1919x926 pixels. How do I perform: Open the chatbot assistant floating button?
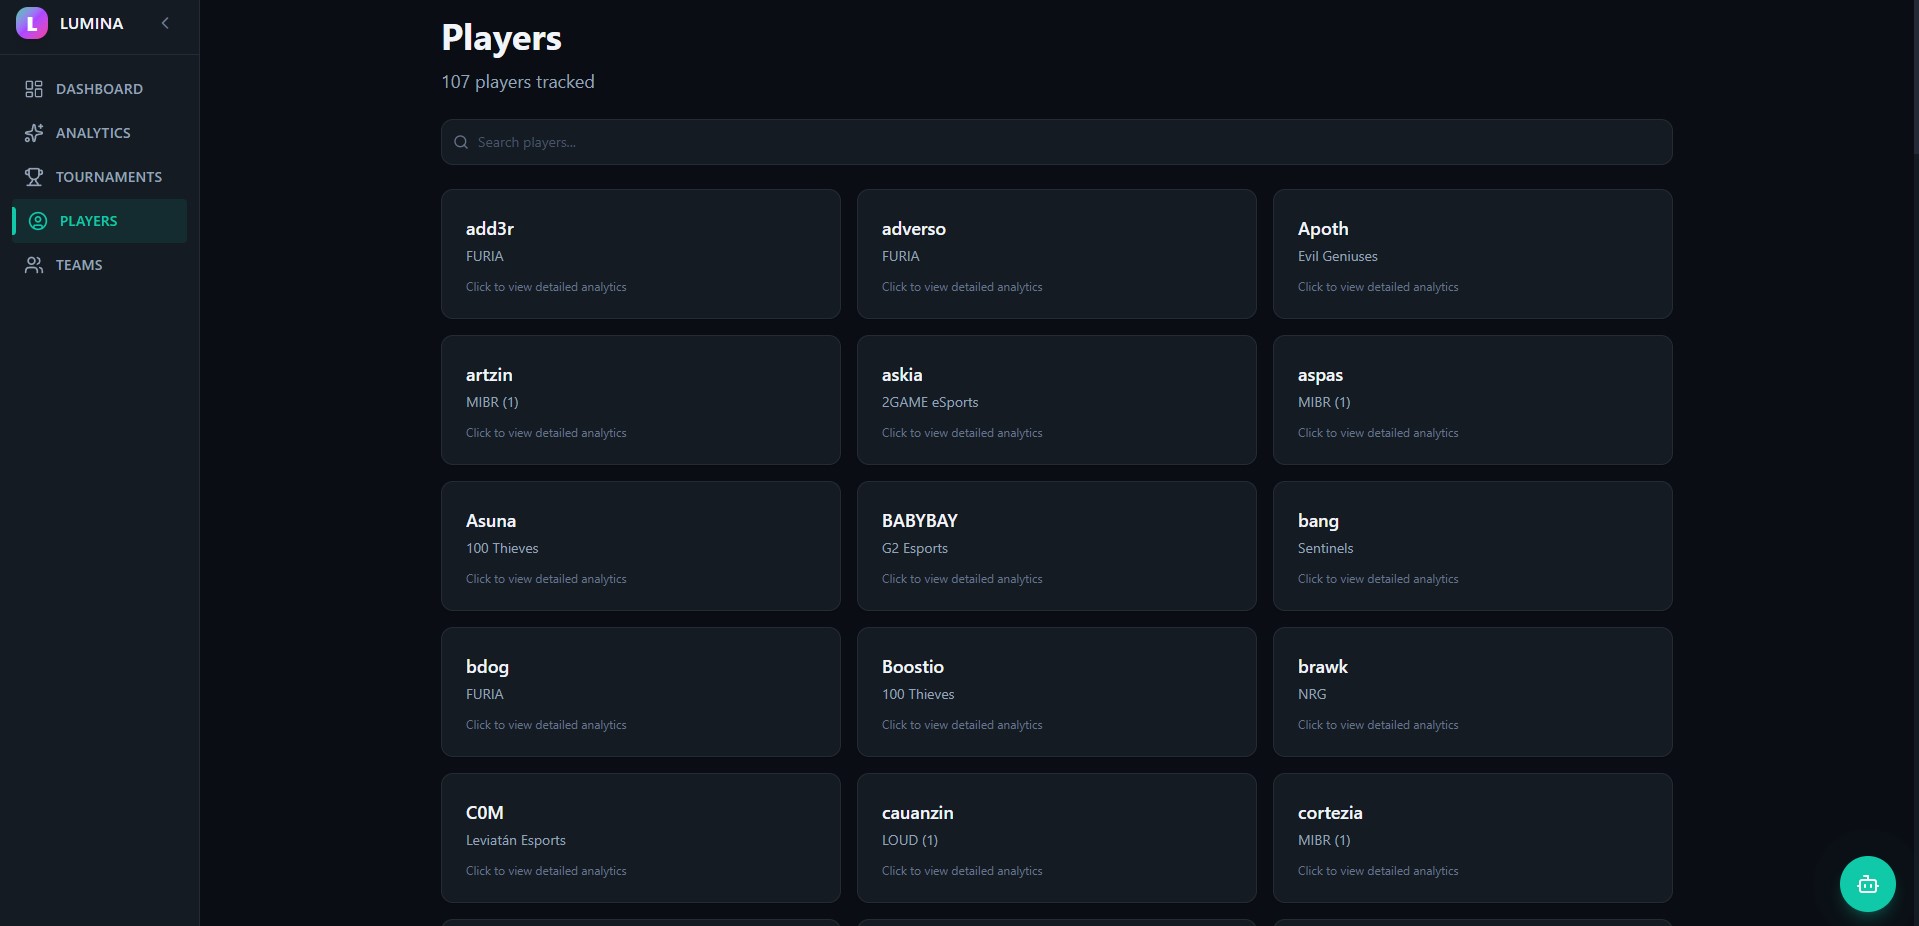click(1867, 884)
